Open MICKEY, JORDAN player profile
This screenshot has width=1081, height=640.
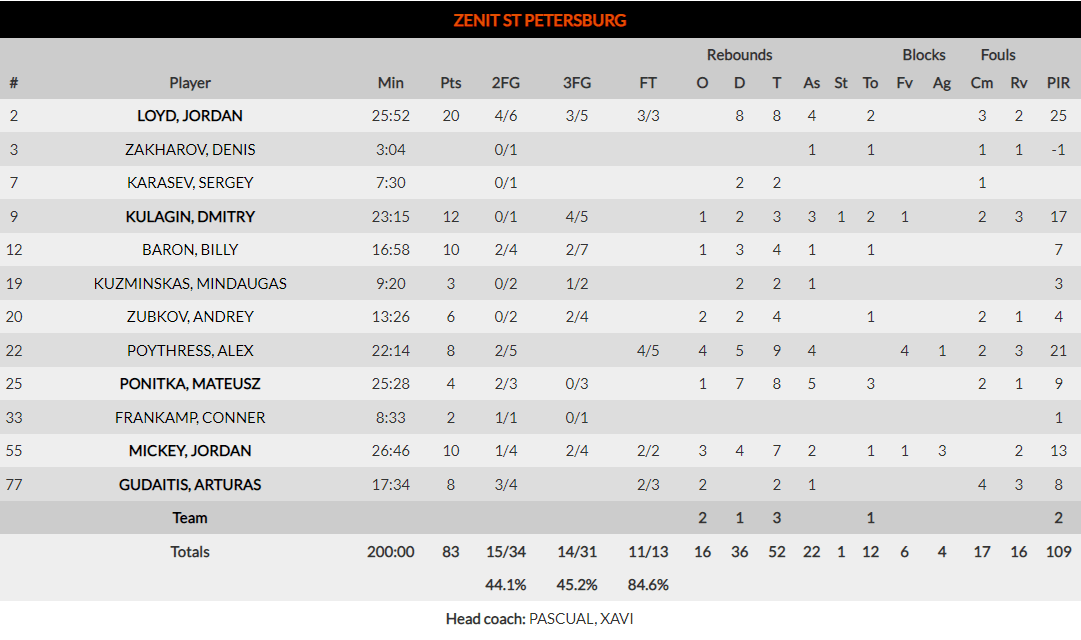pyautogui.click(x=190, y=451)
